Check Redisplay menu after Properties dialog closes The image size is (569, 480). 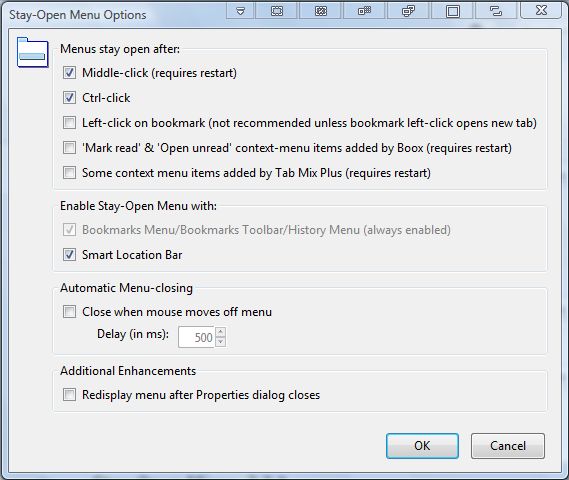pos(69,394)
